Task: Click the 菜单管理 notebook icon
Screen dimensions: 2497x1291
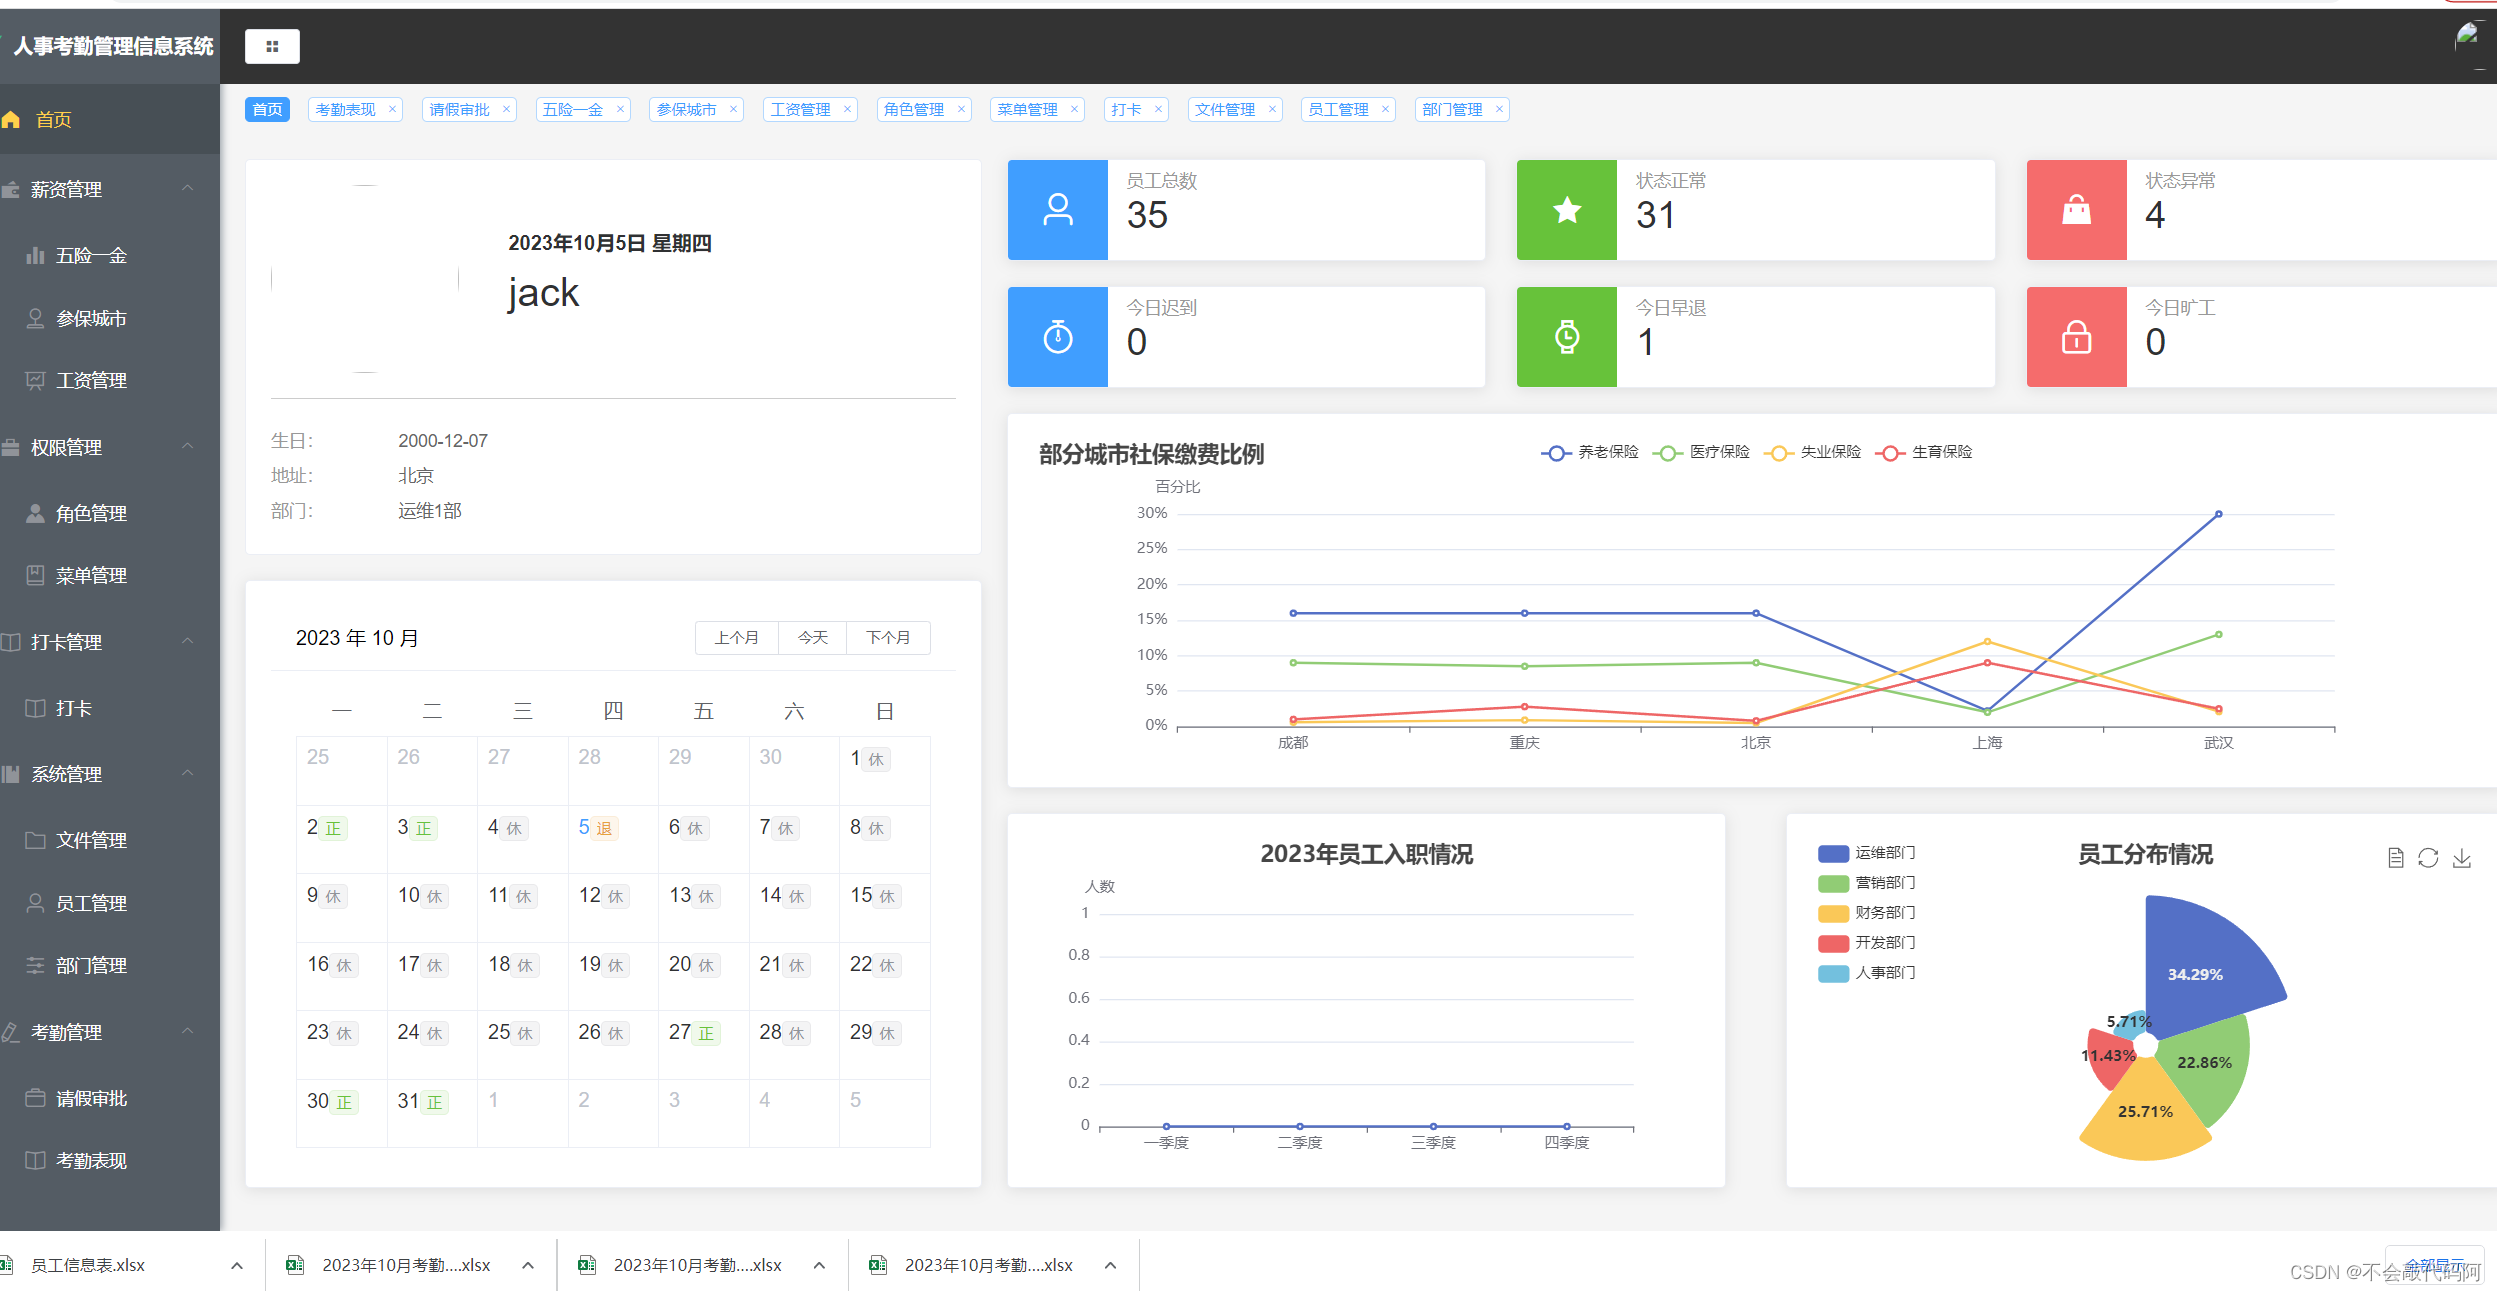Action: click(x=35, y=575)
